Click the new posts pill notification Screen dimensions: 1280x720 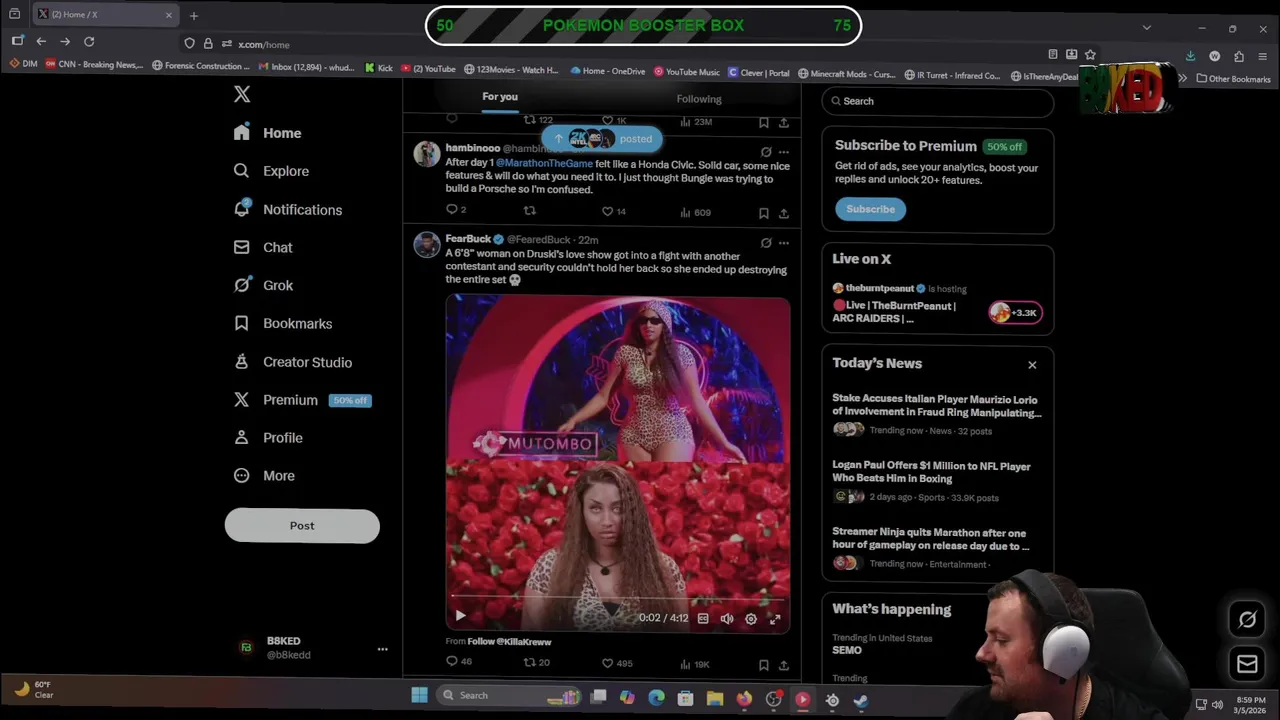click(602, 139)
